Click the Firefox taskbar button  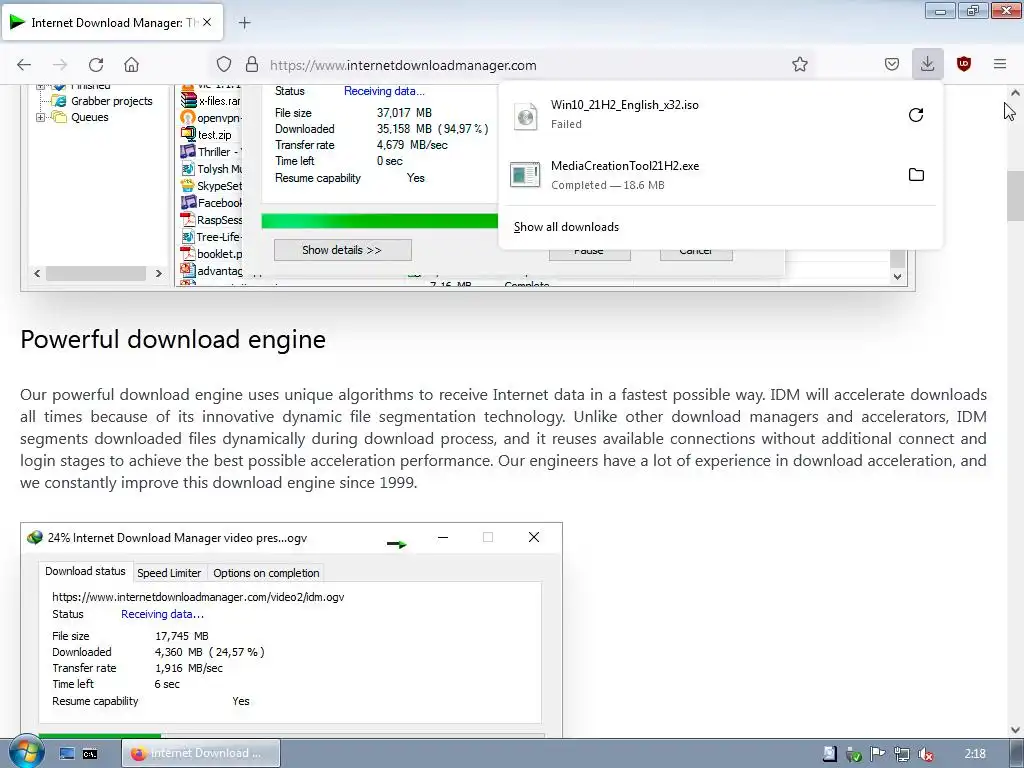203,754
